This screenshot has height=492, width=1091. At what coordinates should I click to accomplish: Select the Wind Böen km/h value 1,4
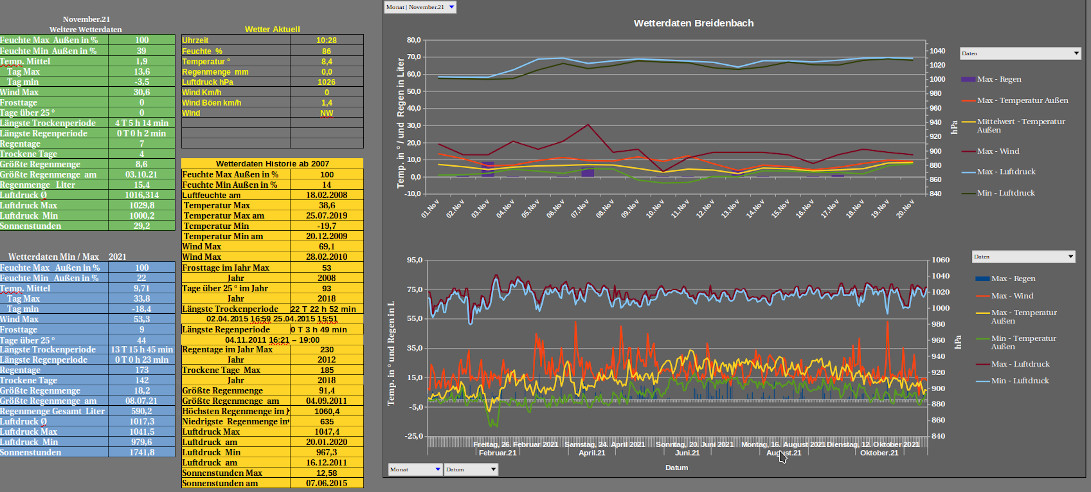click(x=326, y=102)
